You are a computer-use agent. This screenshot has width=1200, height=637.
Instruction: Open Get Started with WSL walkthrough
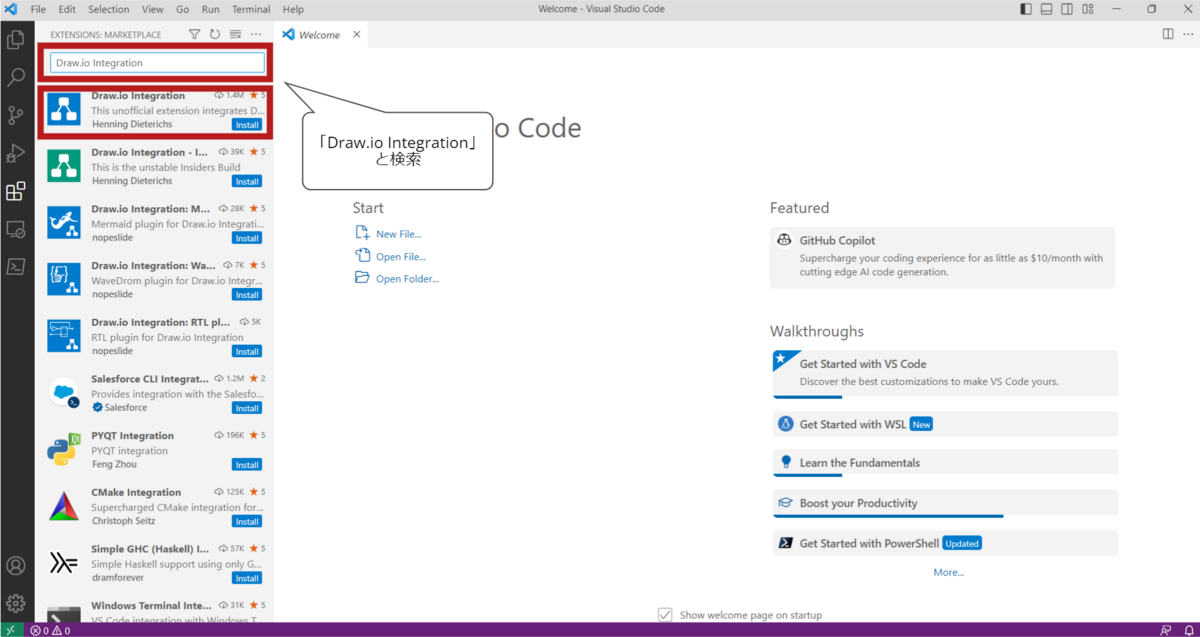click(x=945, y=424)
